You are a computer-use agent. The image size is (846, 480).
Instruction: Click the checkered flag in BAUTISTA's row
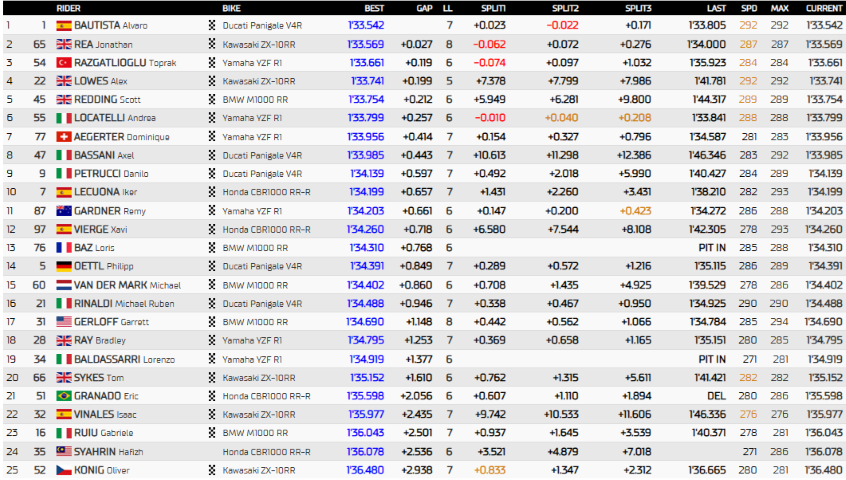pos(212,25)
